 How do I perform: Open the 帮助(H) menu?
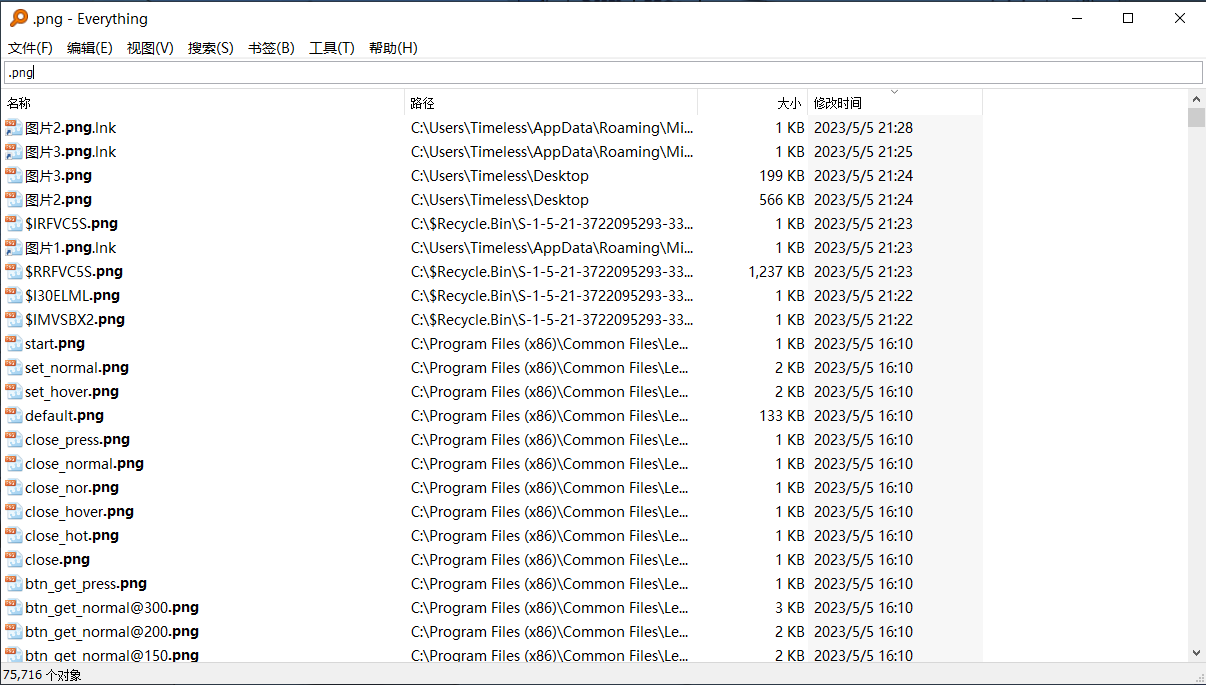click(393, 48)
